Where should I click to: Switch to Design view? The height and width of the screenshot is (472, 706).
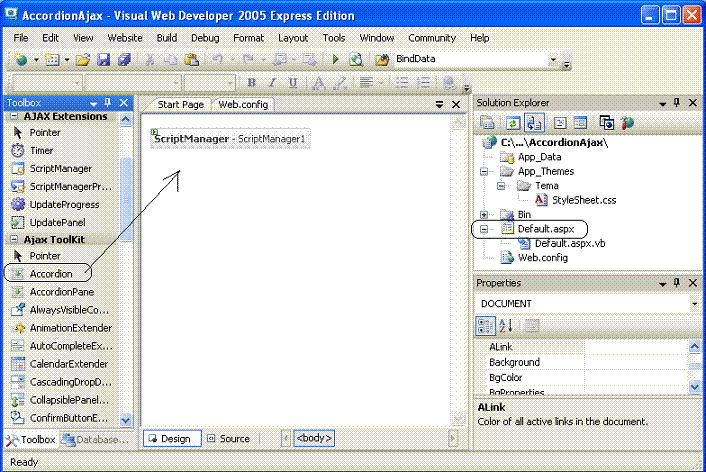coord(172,438)
